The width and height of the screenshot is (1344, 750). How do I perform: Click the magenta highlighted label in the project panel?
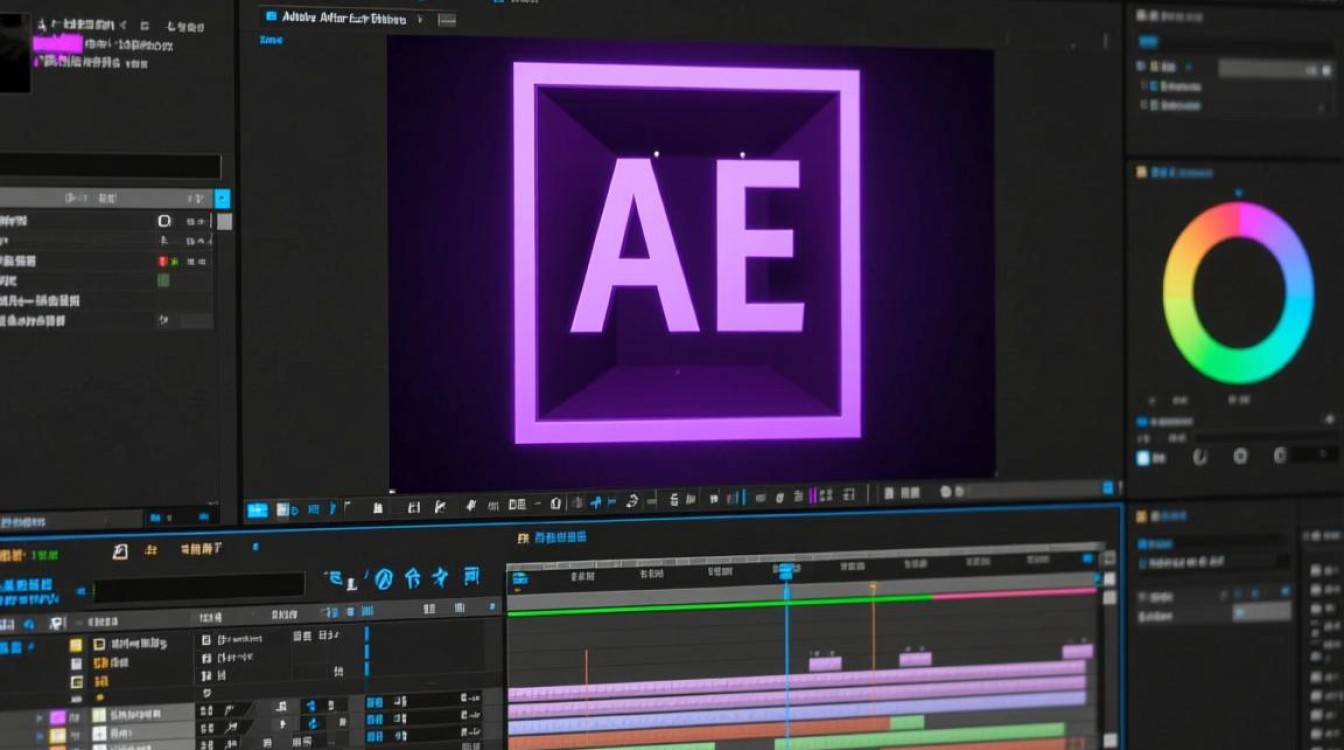pos(57,44)
